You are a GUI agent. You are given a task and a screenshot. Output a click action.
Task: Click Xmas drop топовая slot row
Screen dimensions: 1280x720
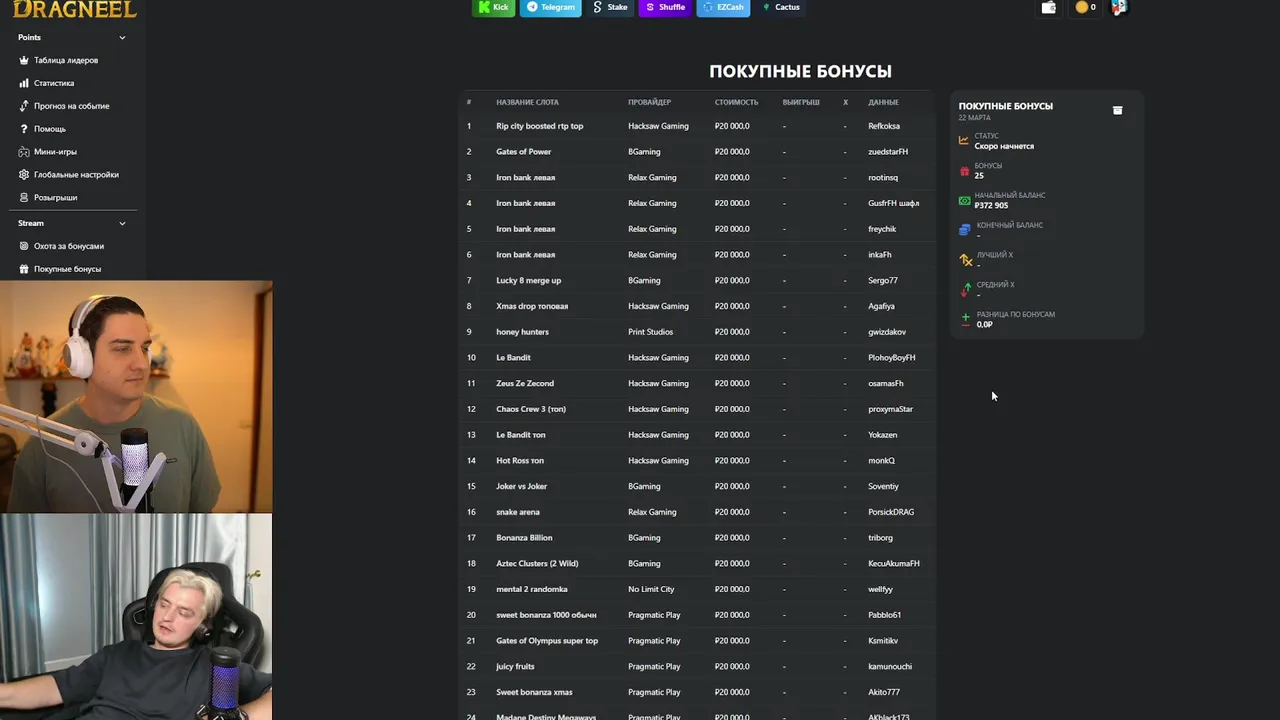(698, 306)
